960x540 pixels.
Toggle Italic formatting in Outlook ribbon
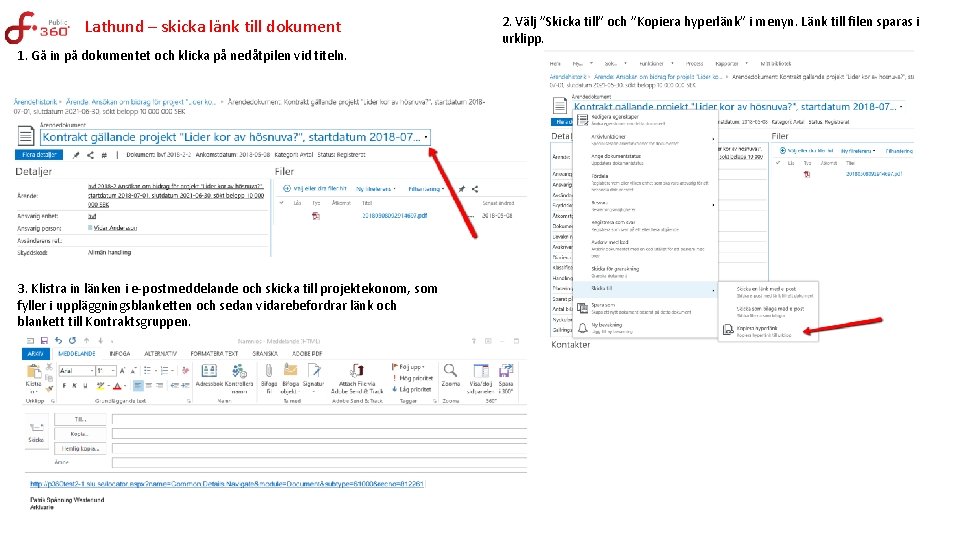75,386
